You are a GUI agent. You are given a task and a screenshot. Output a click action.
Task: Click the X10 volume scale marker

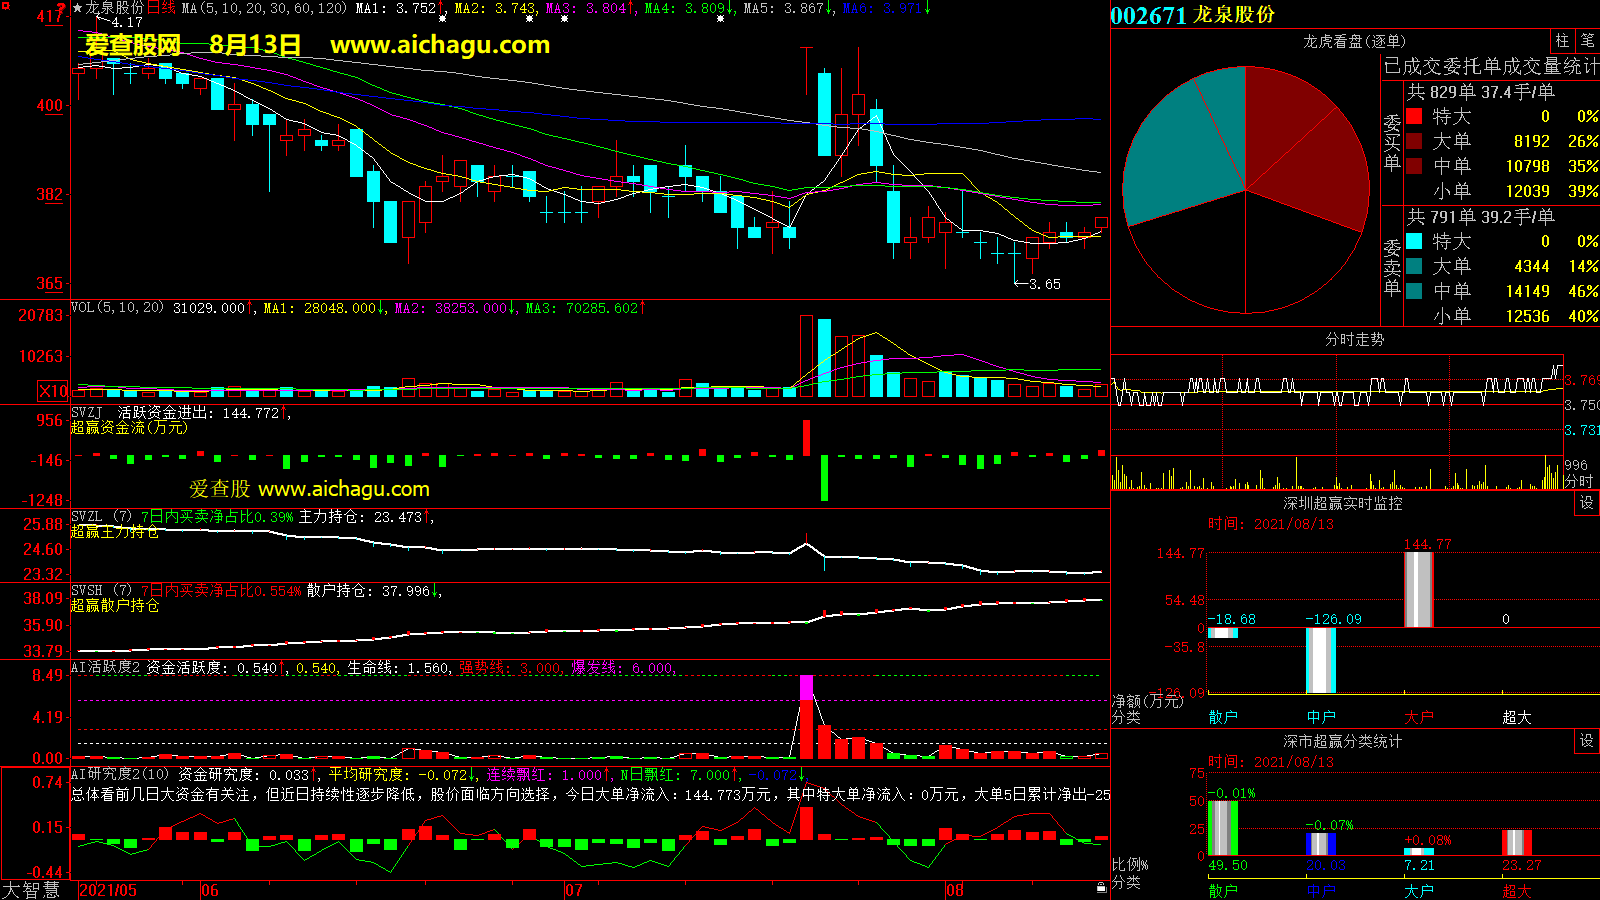53,391
